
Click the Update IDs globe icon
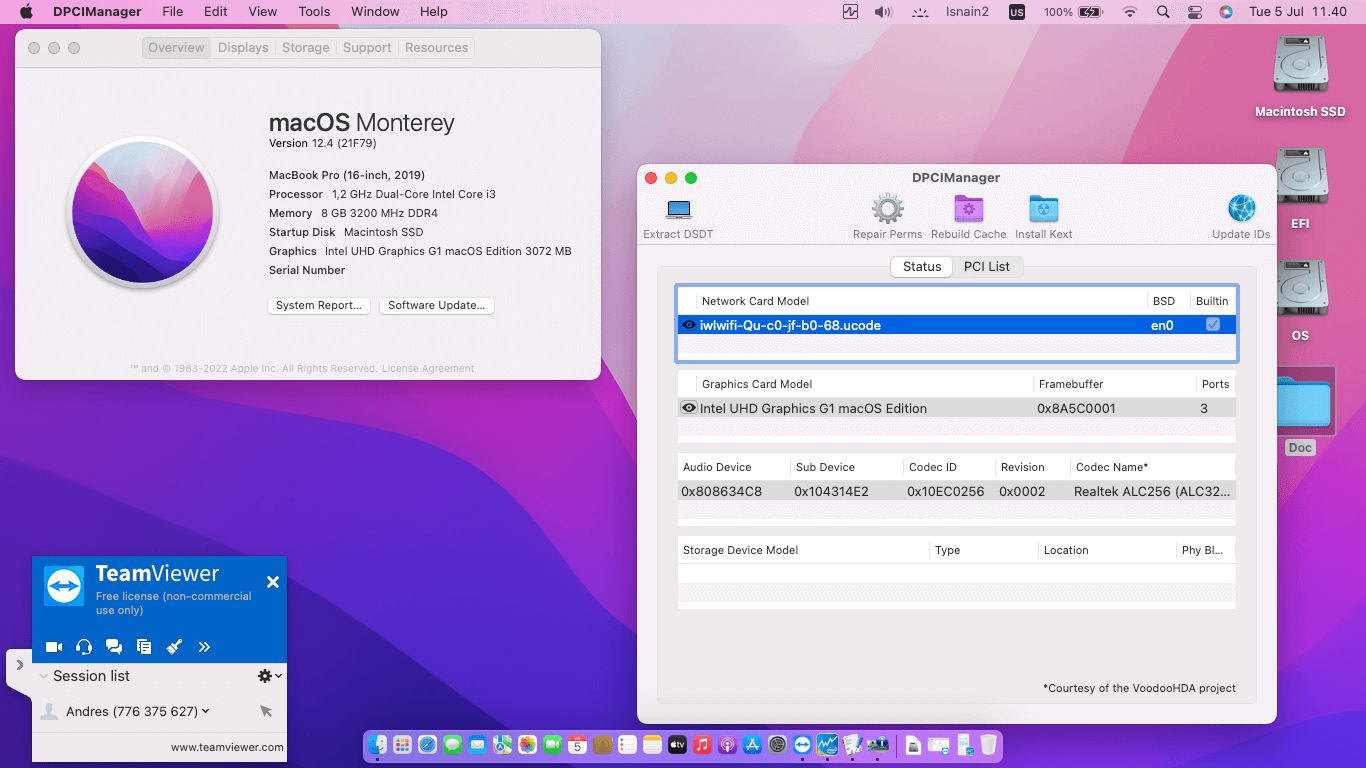pyautogui.click(x=1241, y=207)
